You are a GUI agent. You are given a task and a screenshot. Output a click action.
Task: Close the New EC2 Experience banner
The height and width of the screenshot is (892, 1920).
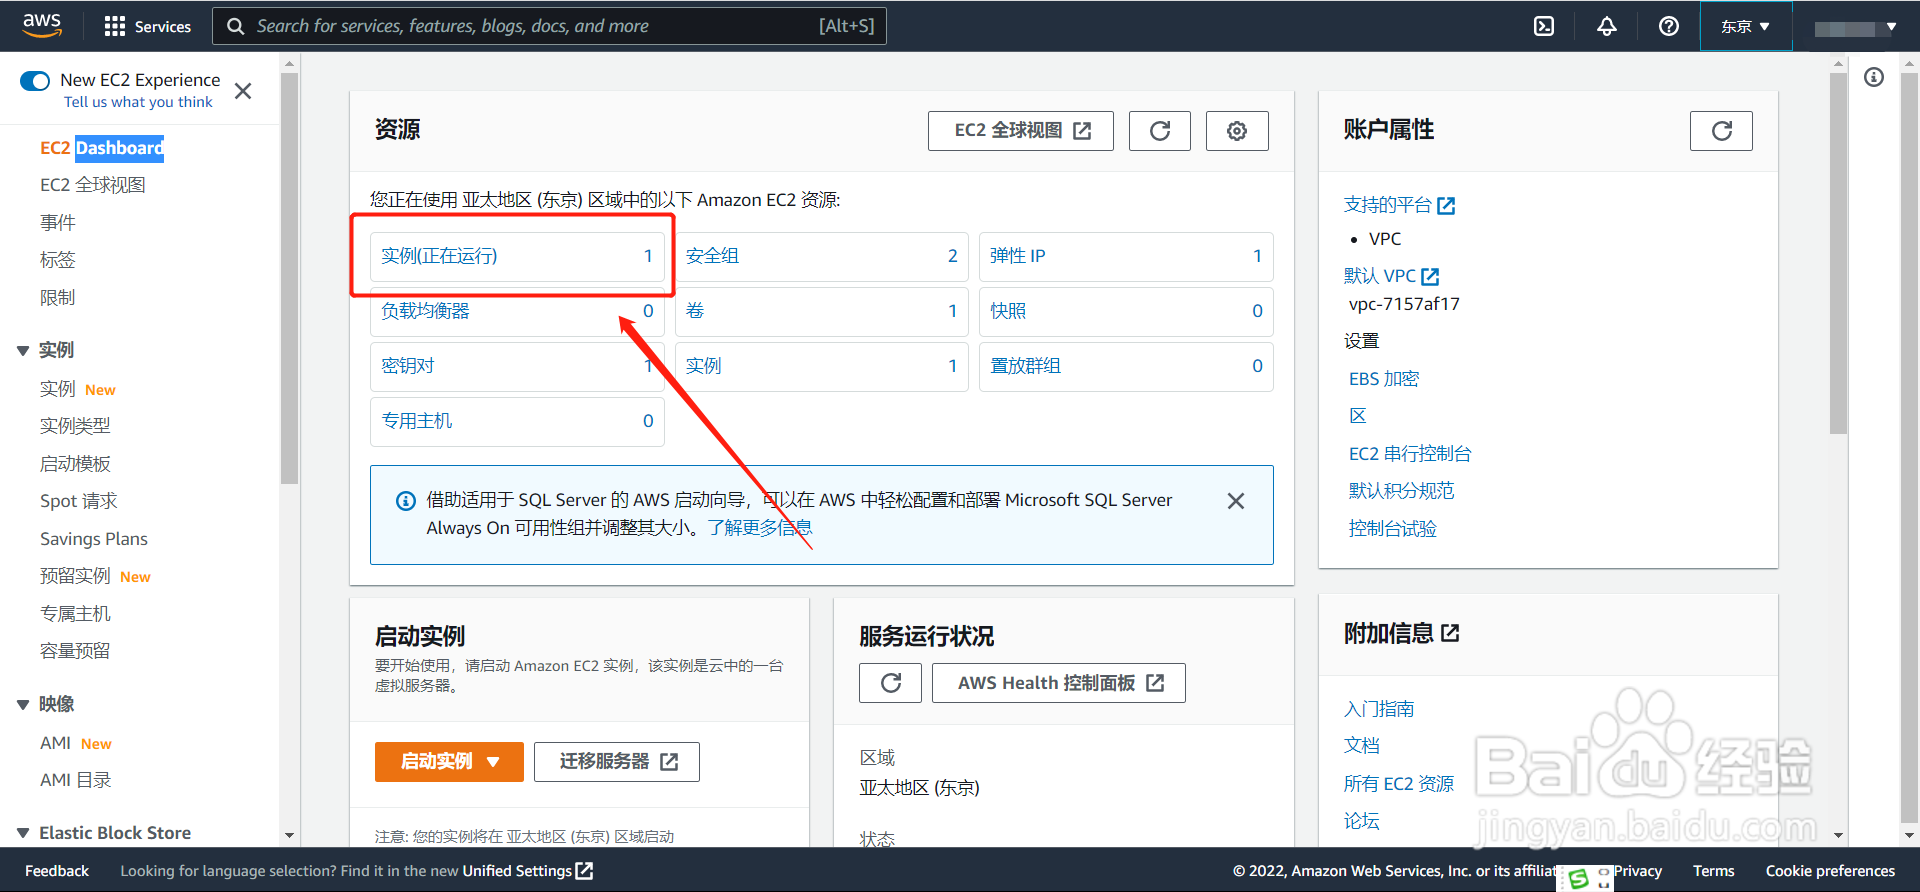click(x=243, y=91)
